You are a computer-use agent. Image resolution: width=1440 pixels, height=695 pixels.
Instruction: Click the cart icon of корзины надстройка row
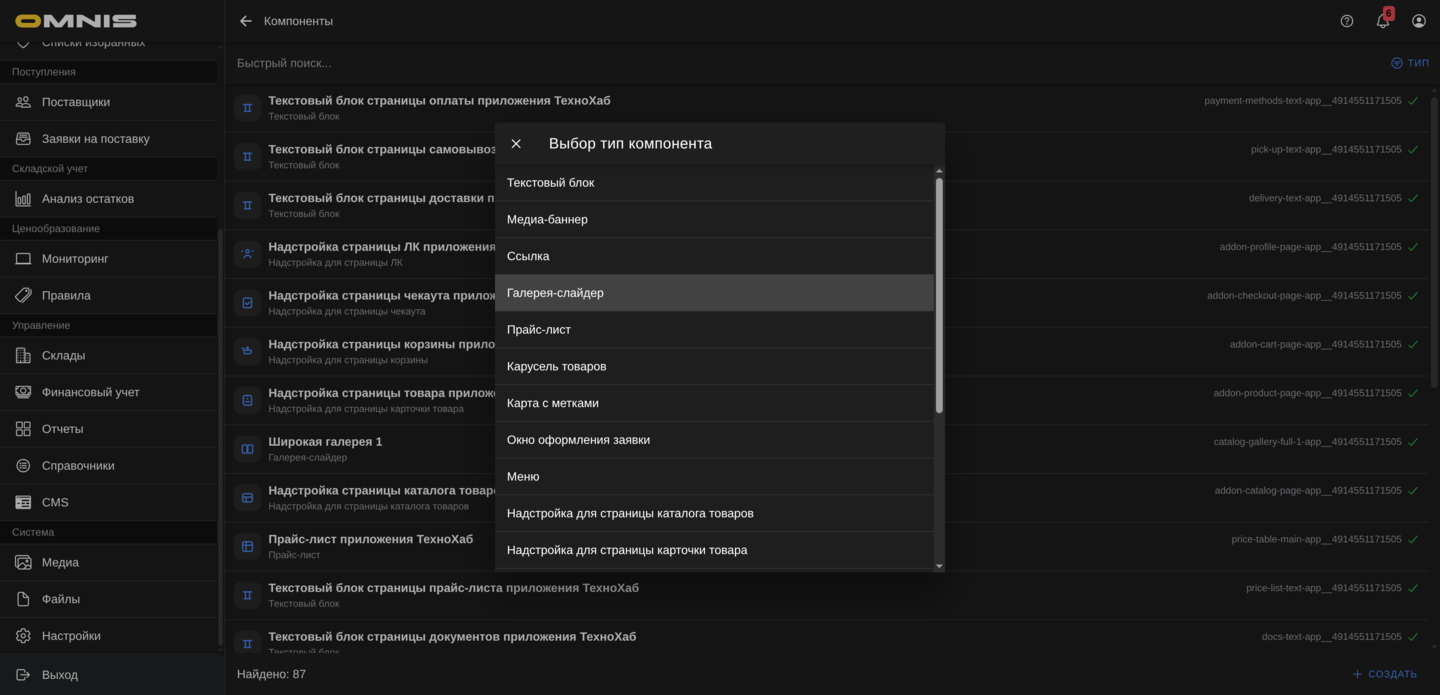tap(246, 350)
